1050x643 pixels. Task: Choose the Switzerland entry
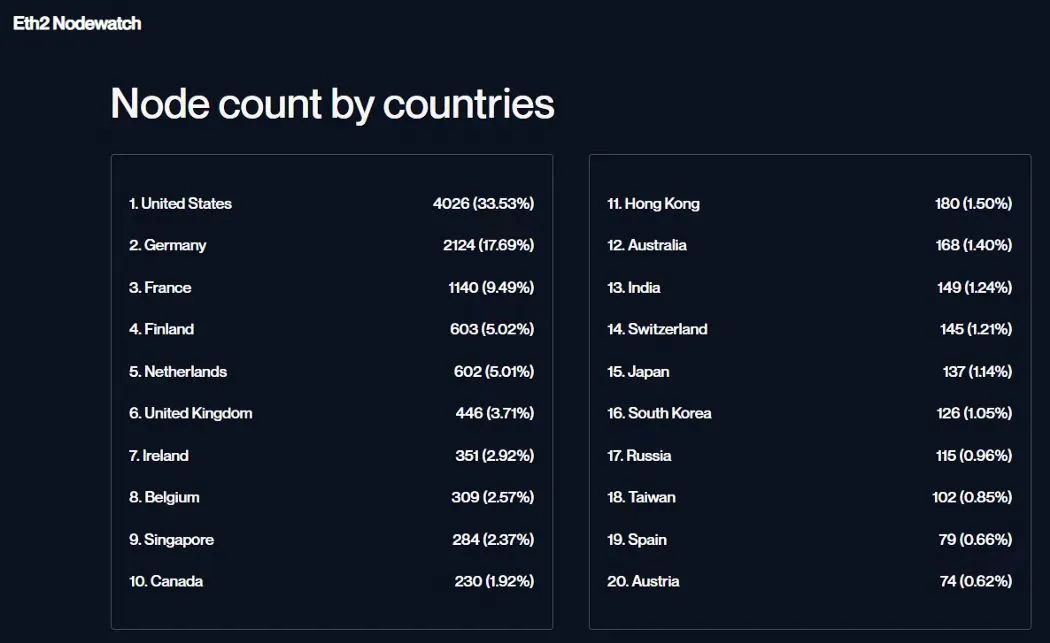657,330
